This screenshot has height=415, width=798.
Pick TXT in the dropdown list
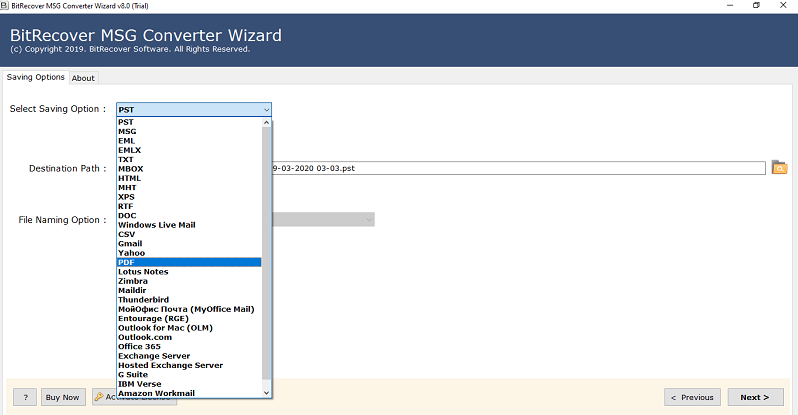point(189,159)
